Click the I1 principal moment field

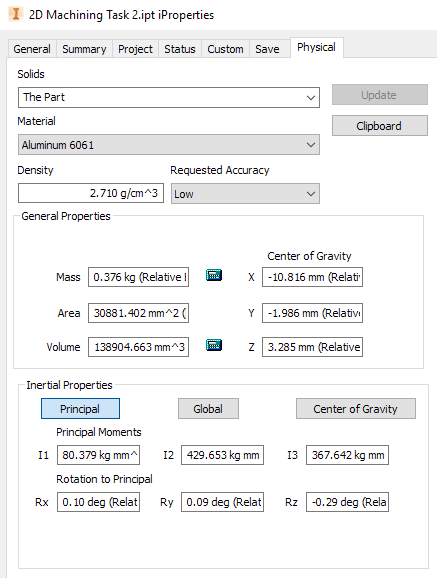[x=98, y=455]
